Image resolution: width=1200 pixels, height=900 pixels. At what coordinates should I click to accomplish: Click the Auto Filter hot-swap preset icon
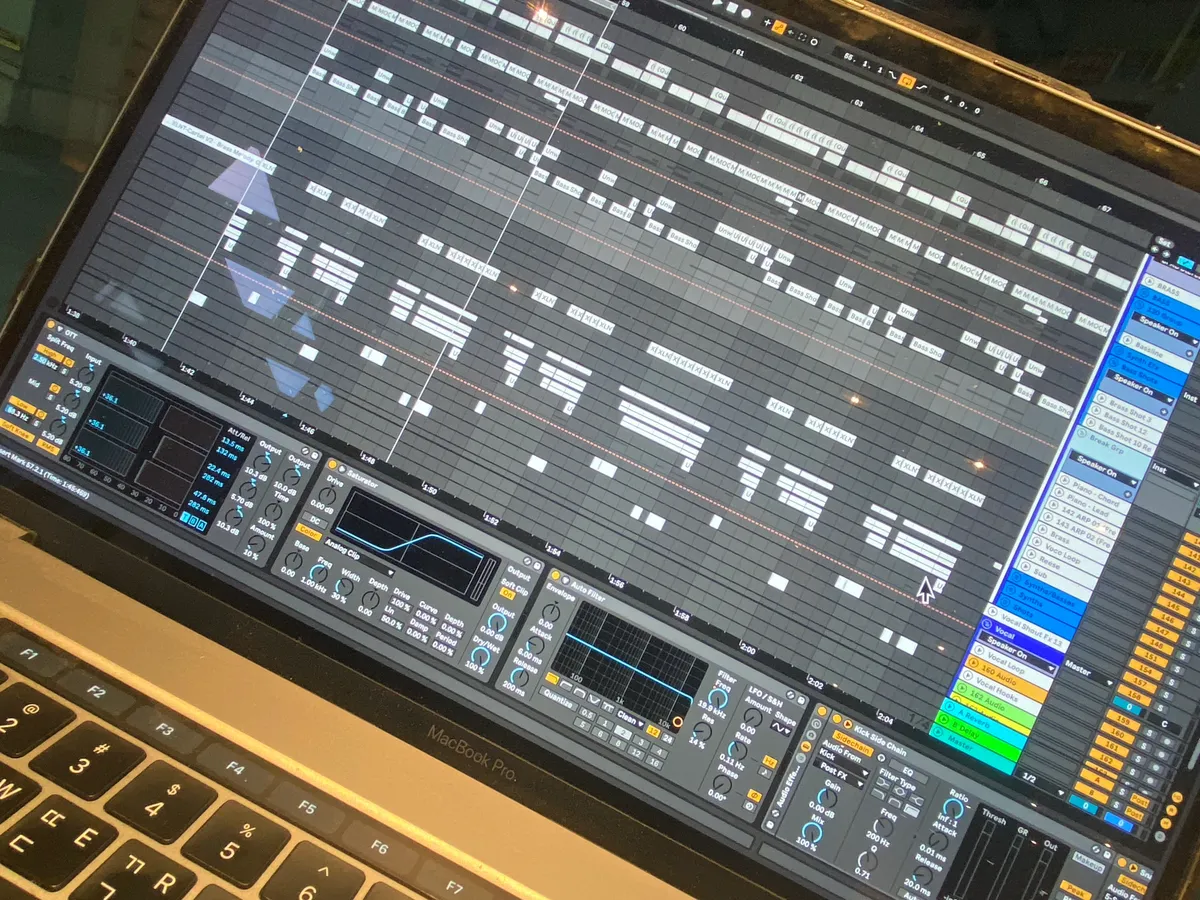click(x=790, y=694)
